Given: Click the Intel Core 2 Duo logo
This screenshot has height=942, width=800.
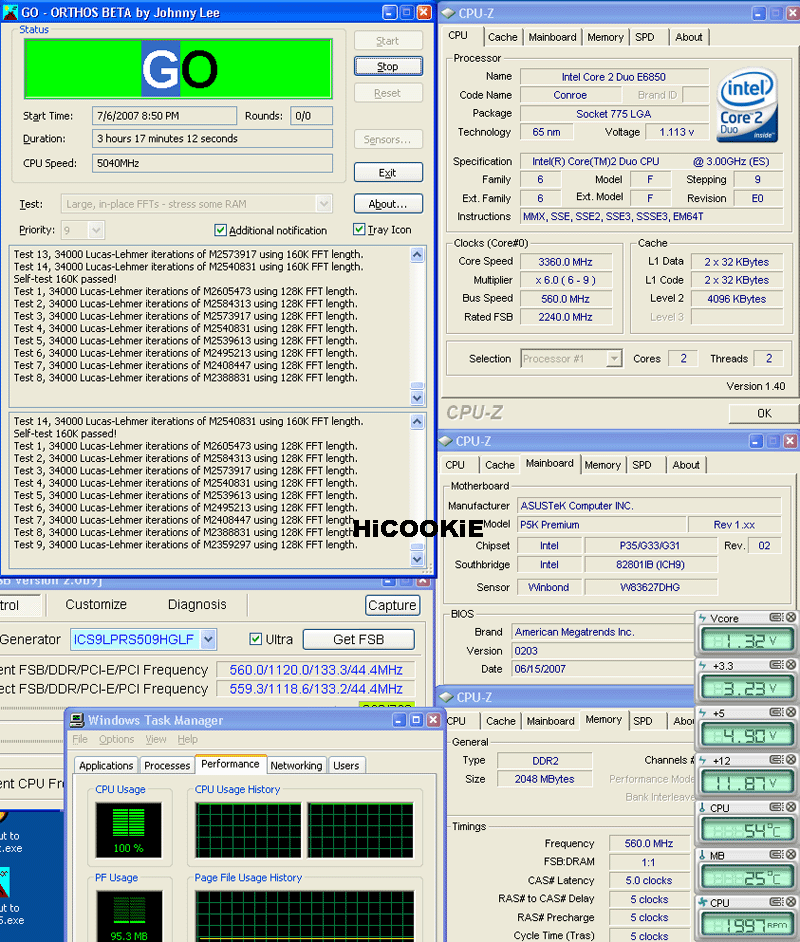Looking at the screenshot, I should point(747,106).
